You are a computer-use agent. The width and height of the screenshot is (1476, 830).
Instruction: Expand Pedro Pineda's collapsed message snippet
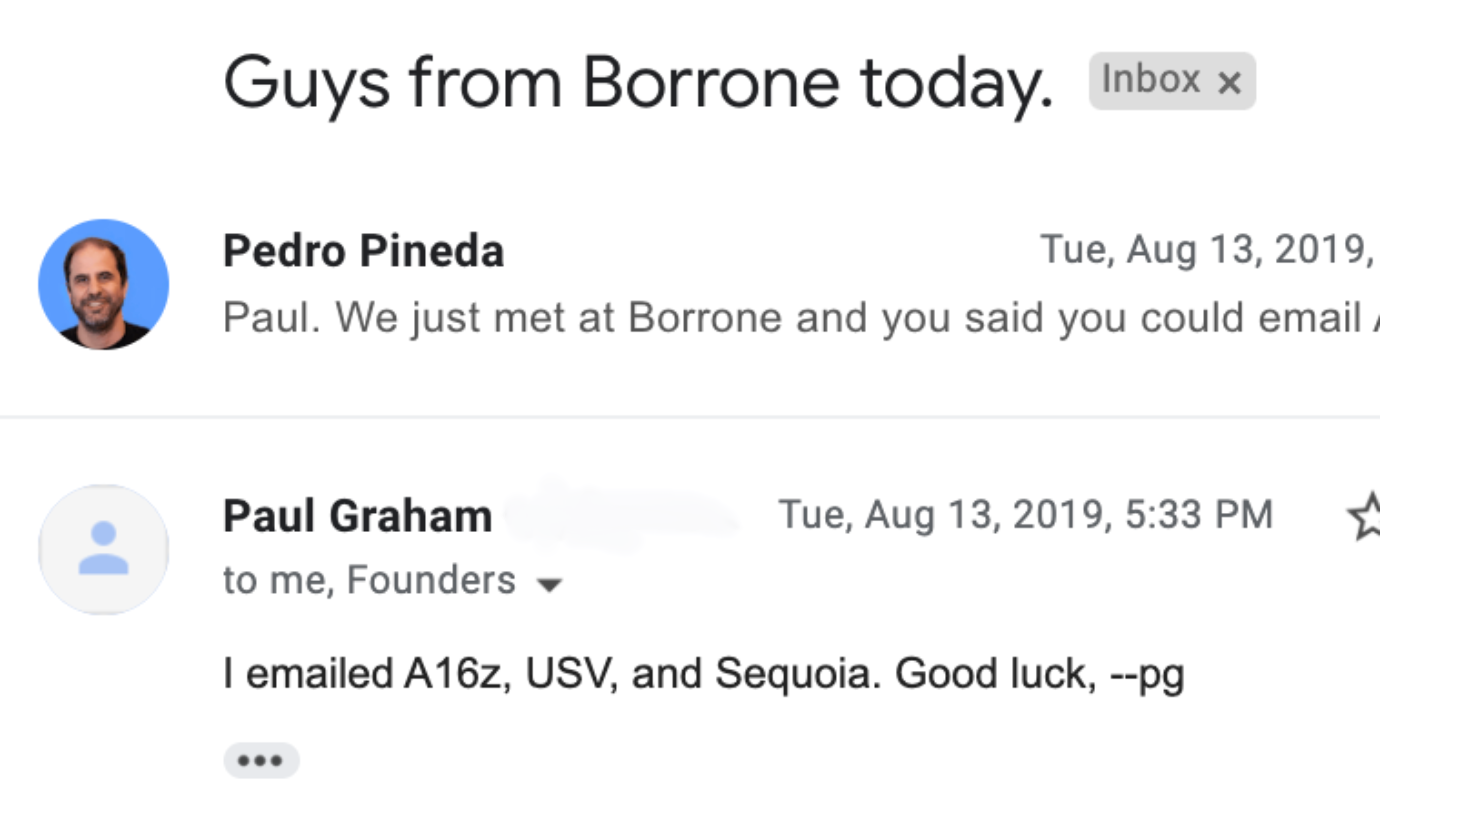click(x=790, y=318)
